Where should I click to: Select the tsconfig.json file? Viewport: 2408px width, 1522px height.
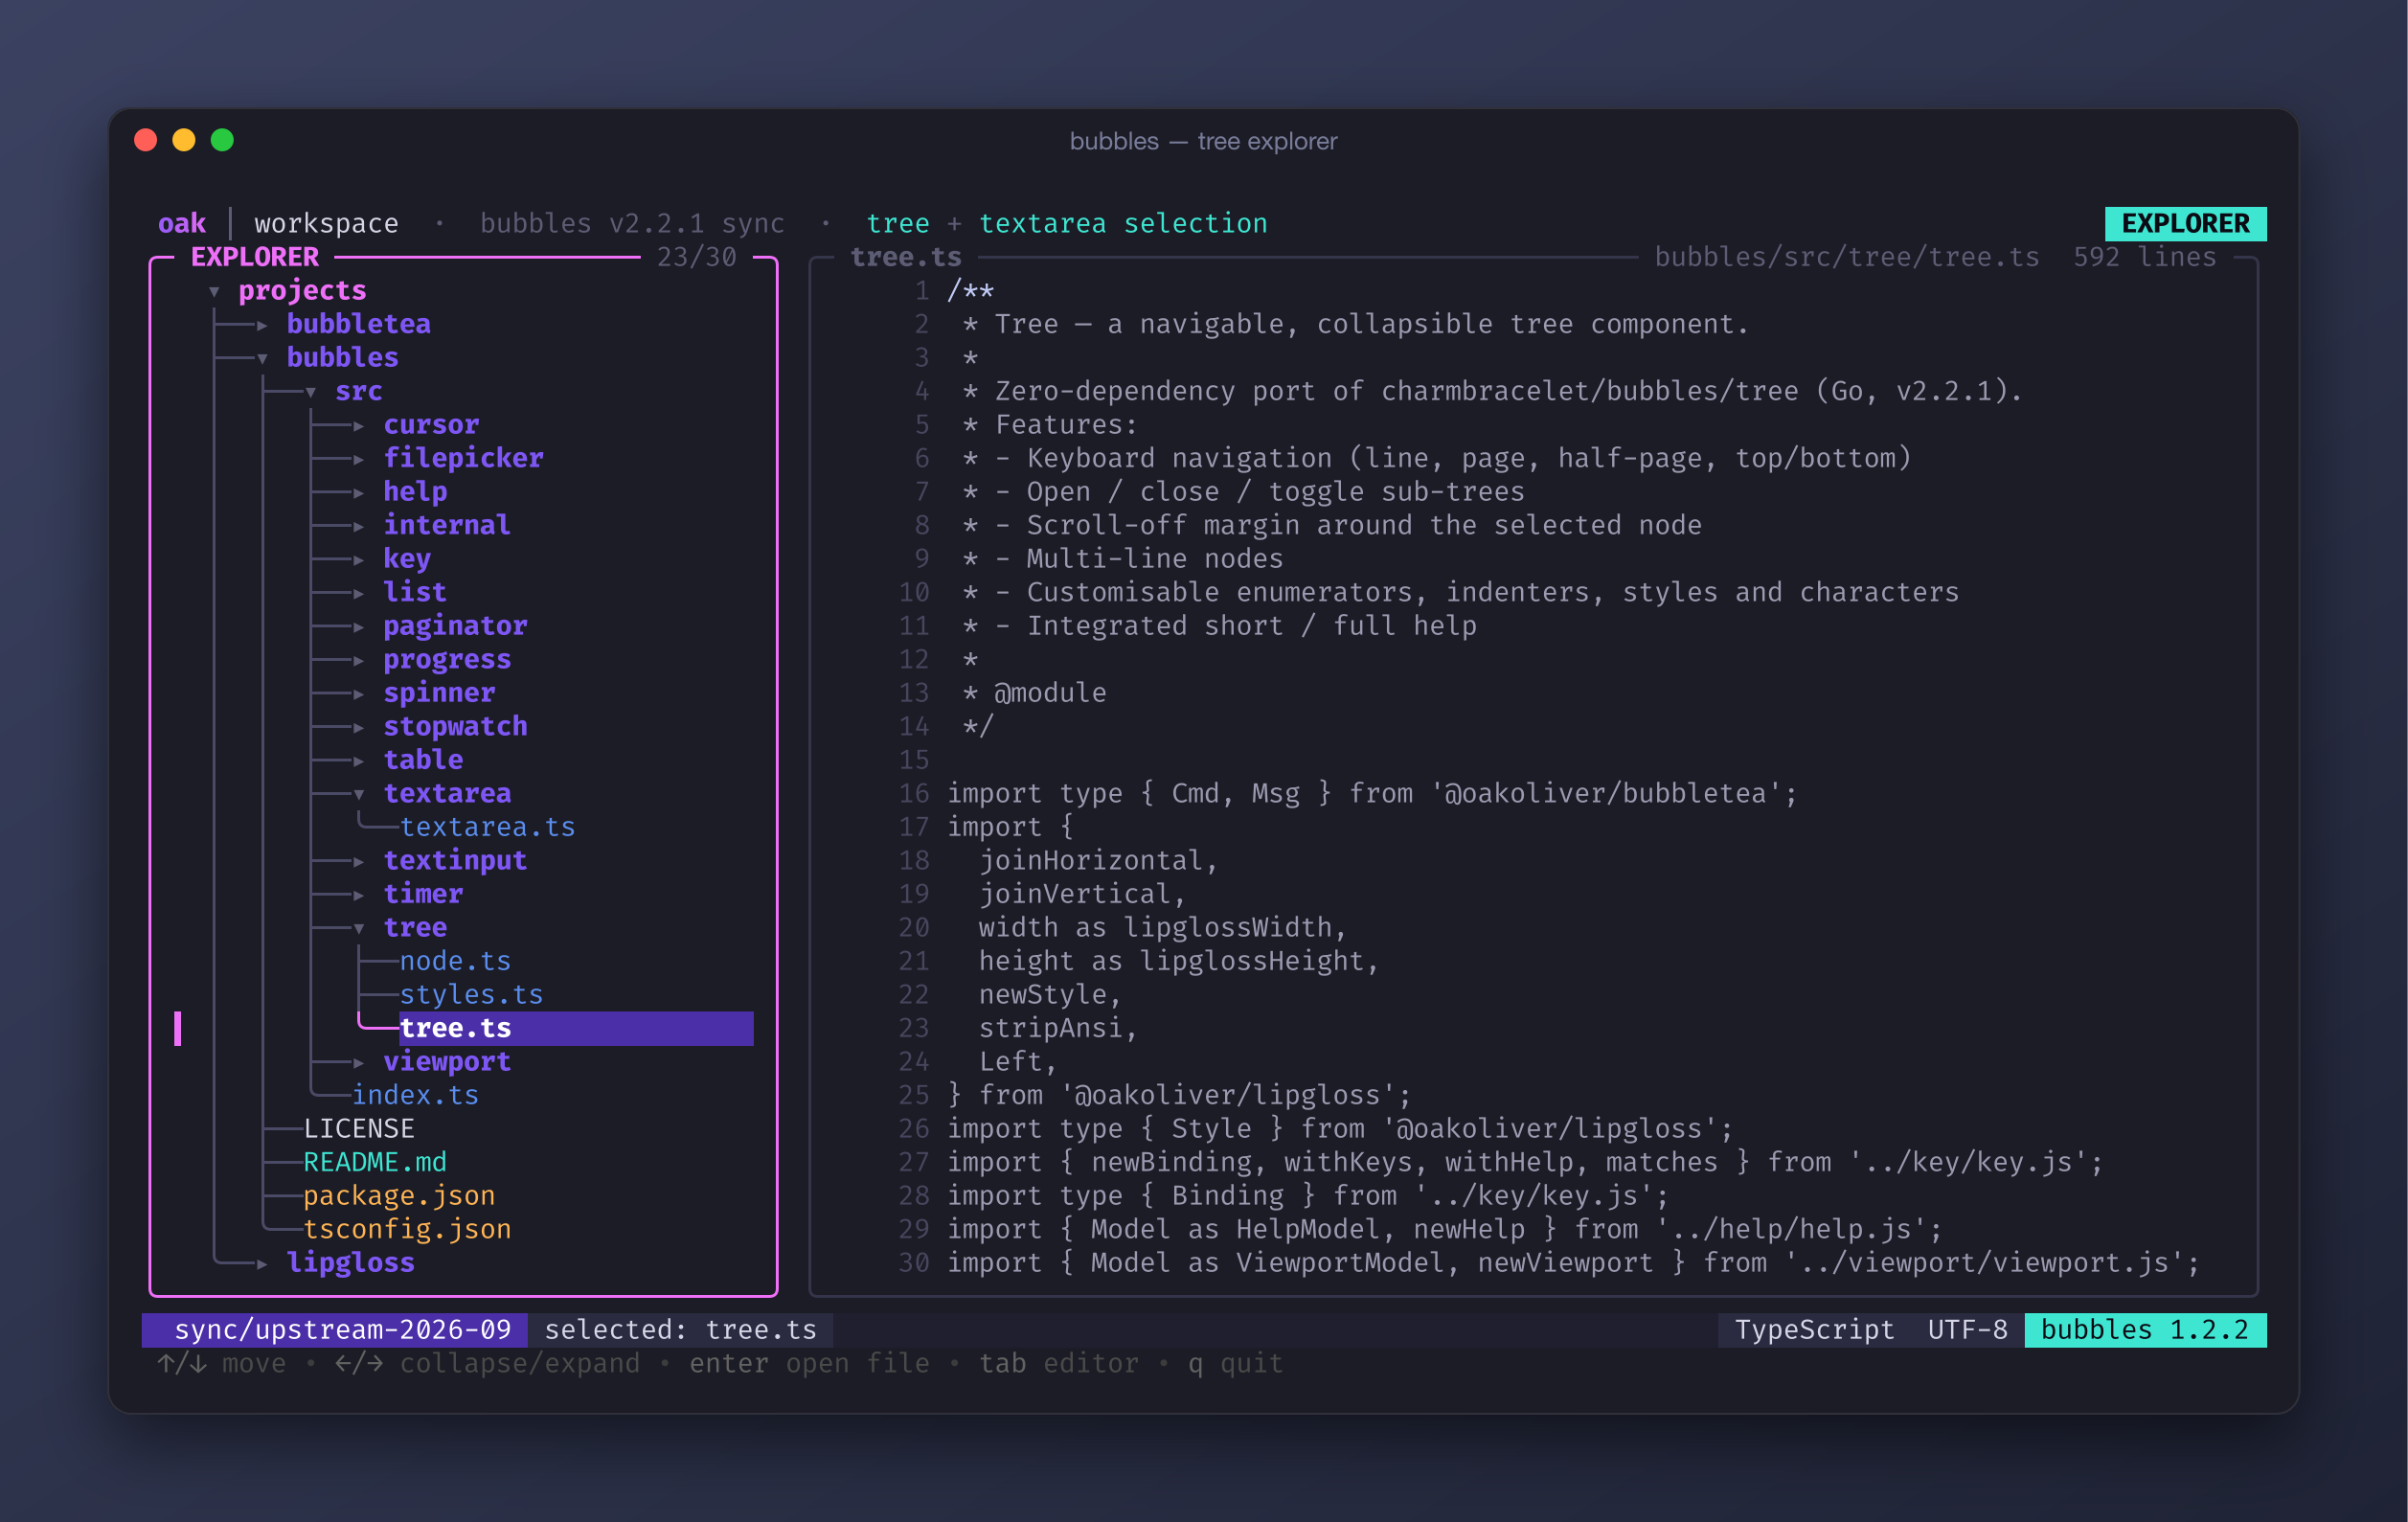pyautogui.click(x=407, y=1229)
